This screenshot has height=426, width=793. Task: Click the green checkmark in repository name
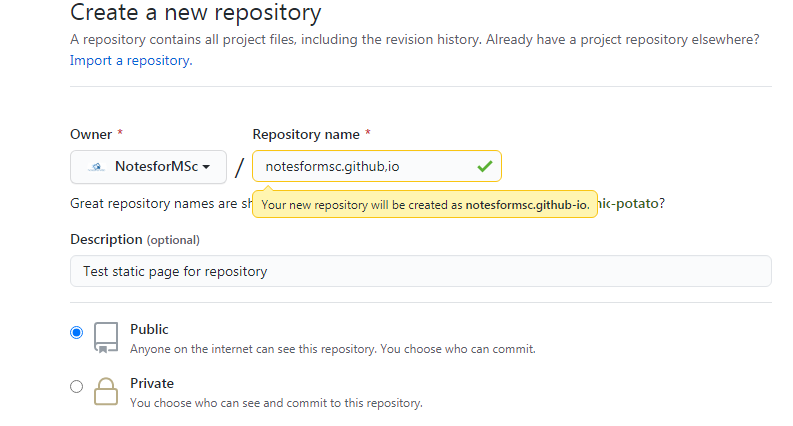484,166
